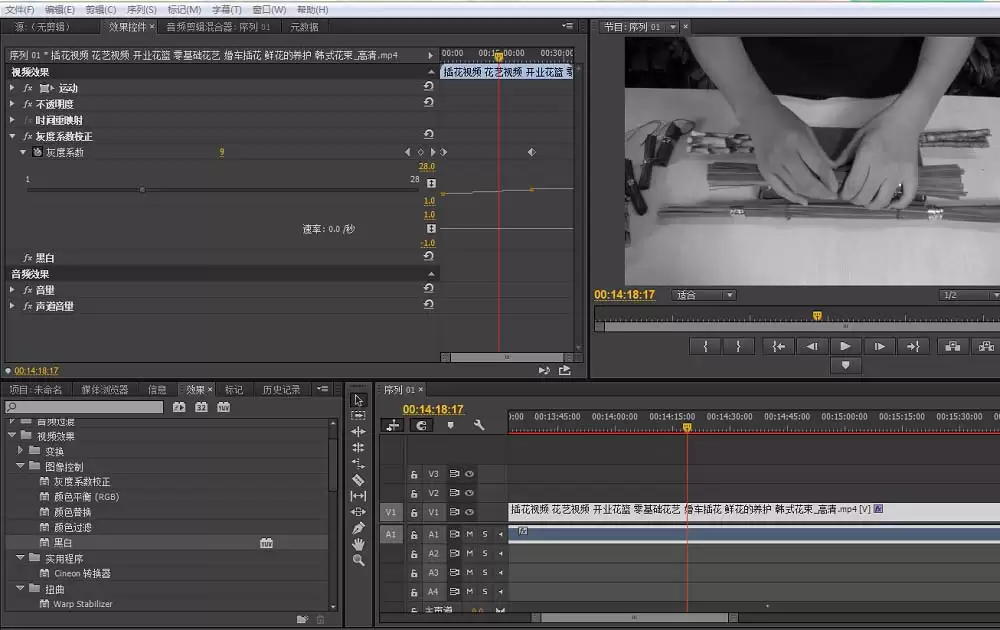Viewport: 1000px width, 630px height.
Task: Click the Mark In button in Program monitor
Action: click(706, 346)
